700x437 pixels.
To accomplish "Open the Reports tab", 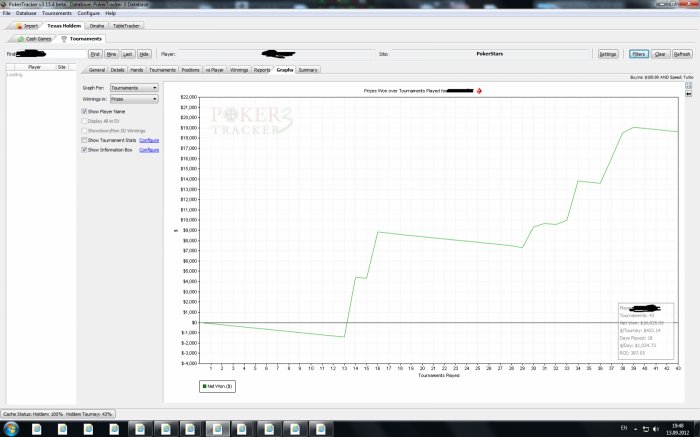I will (262, 70).
